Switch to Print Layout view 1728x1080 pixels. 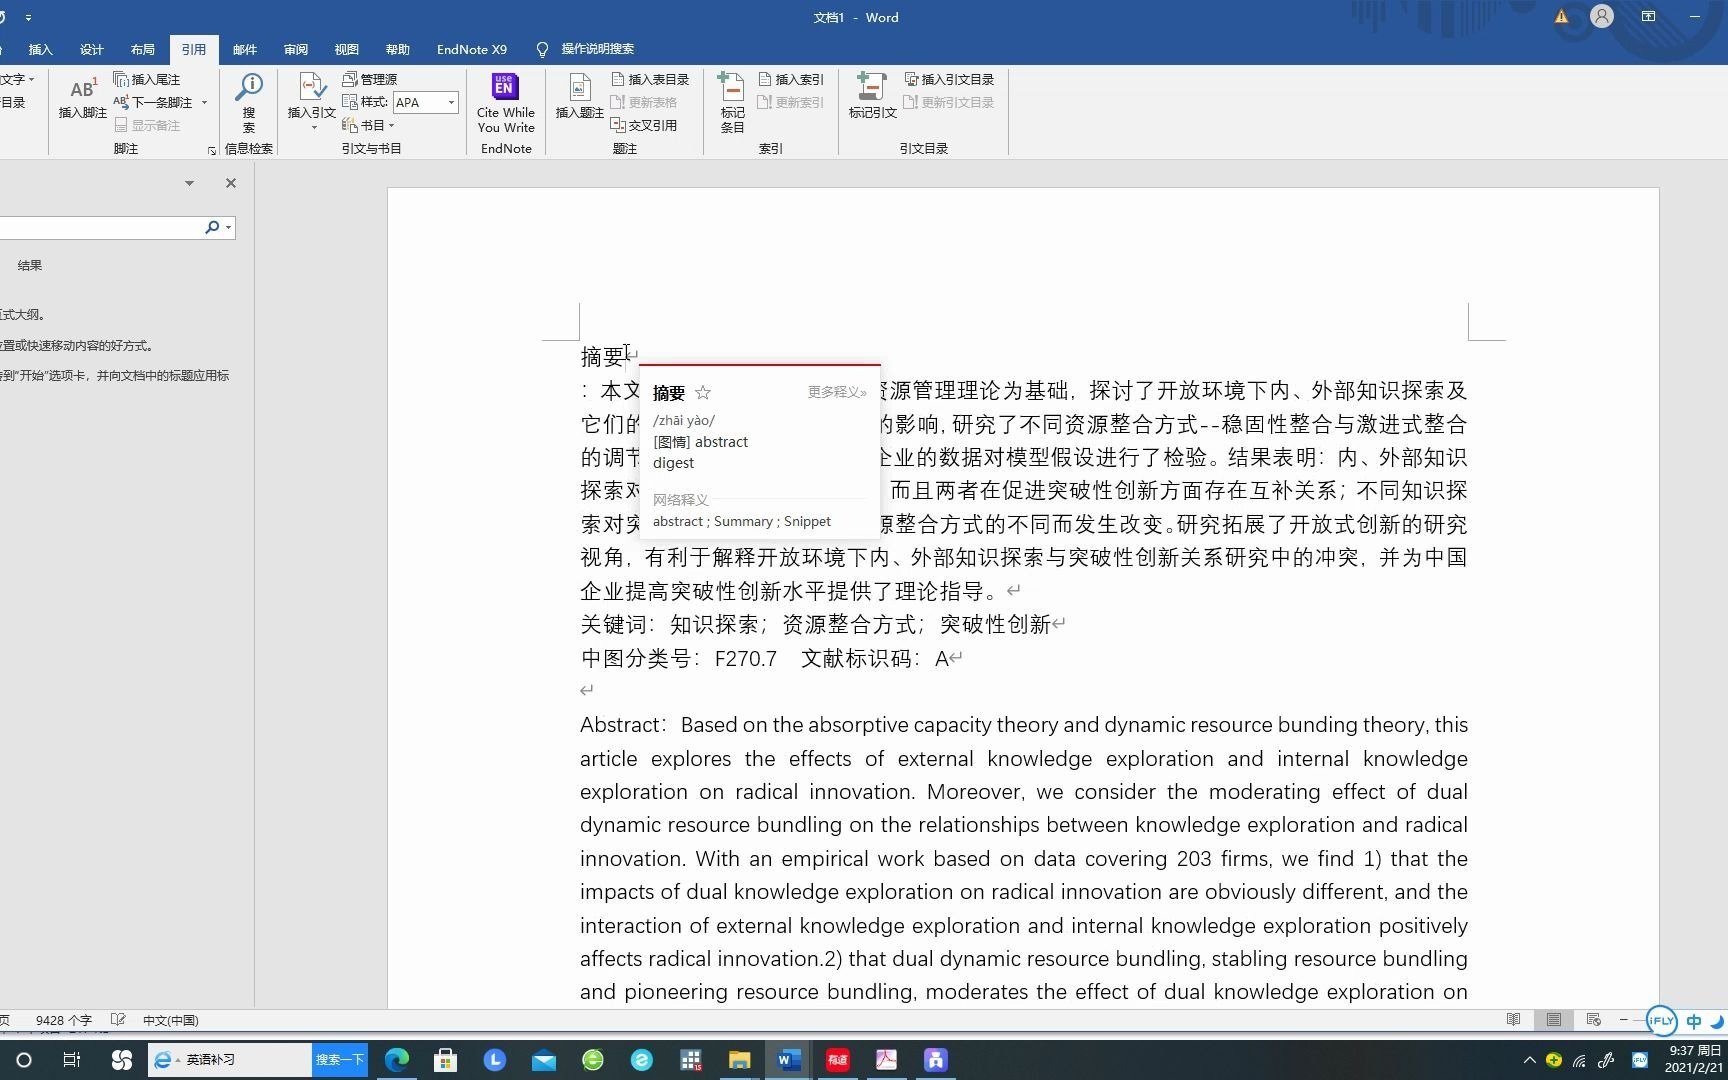point(1553,1020)
